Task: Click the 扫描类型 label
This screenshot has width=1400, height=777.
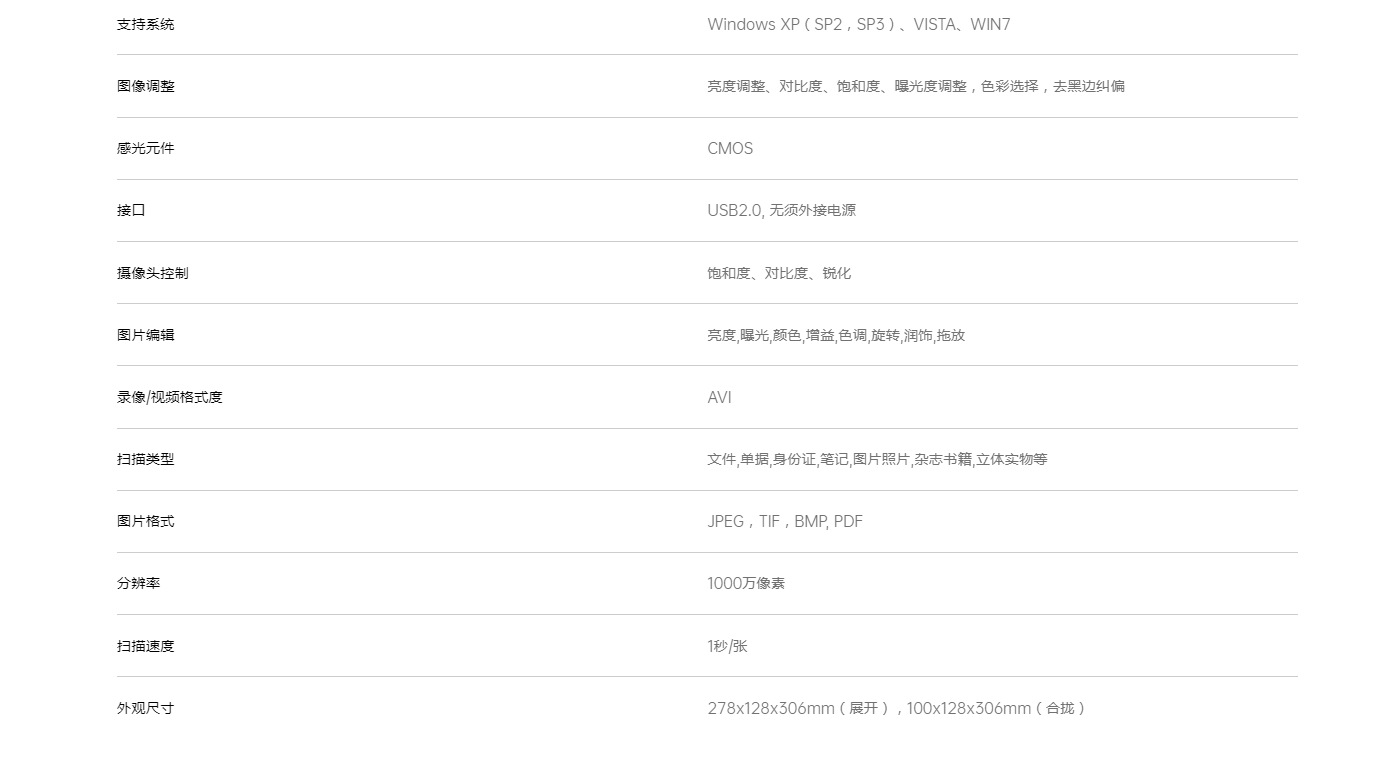Action: click(x=145, y=459)
